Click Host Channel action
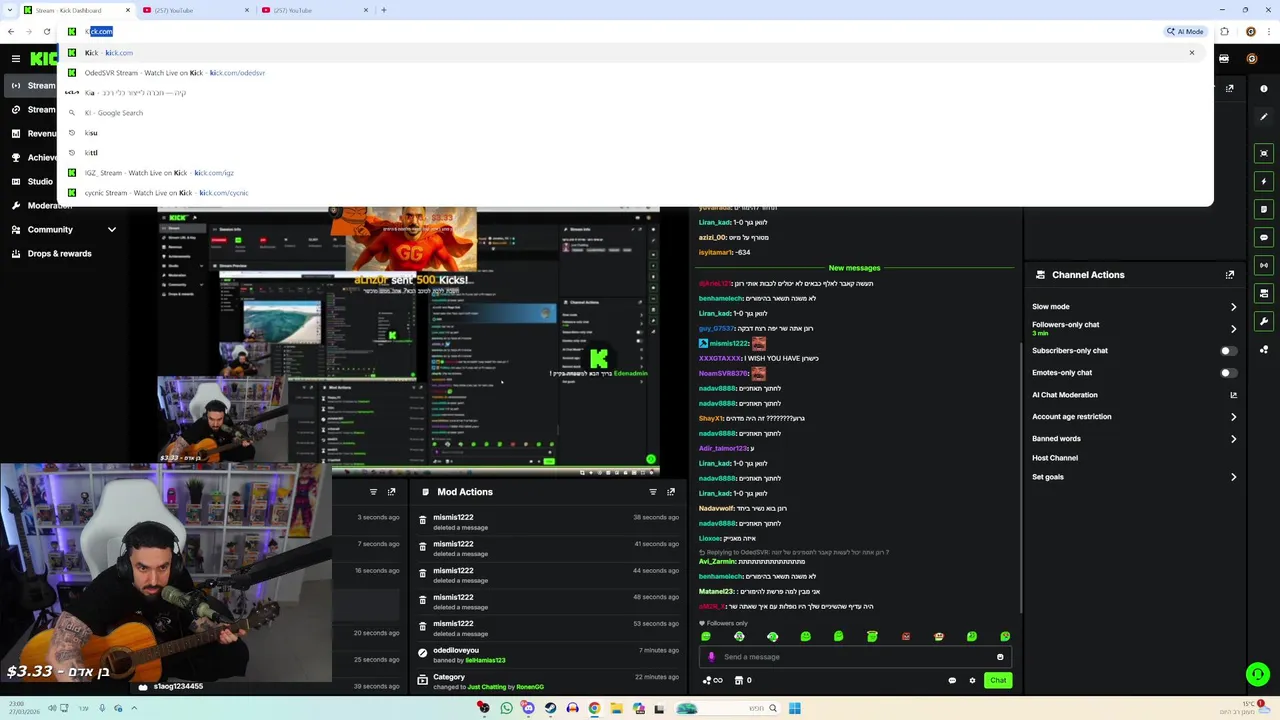 point(1055,458)
